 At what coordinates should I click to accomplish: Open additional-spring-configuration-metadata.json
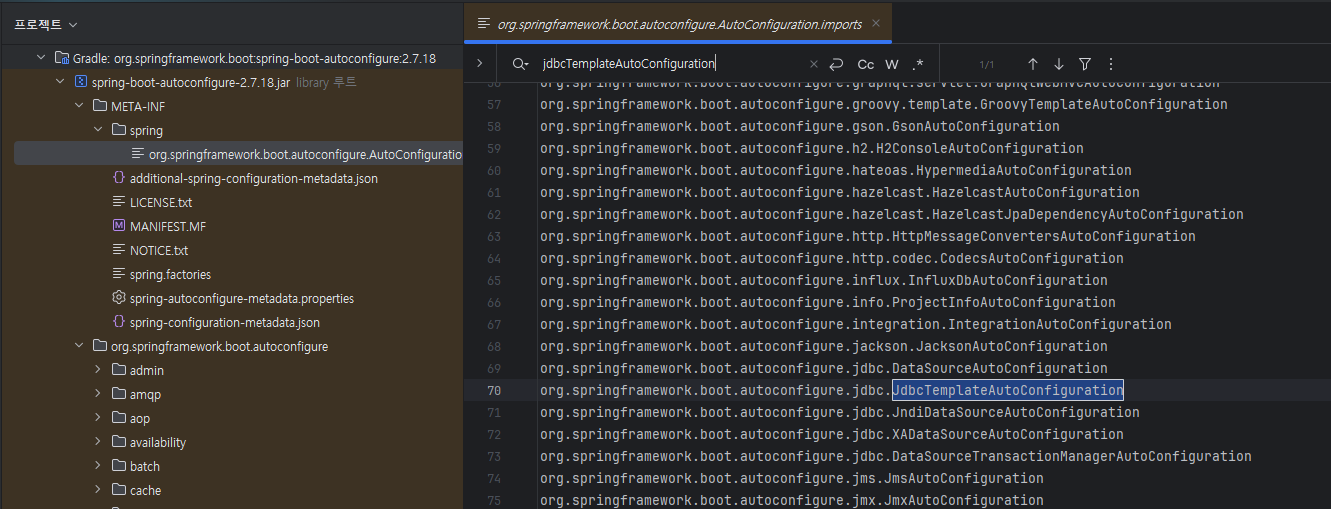254,178
